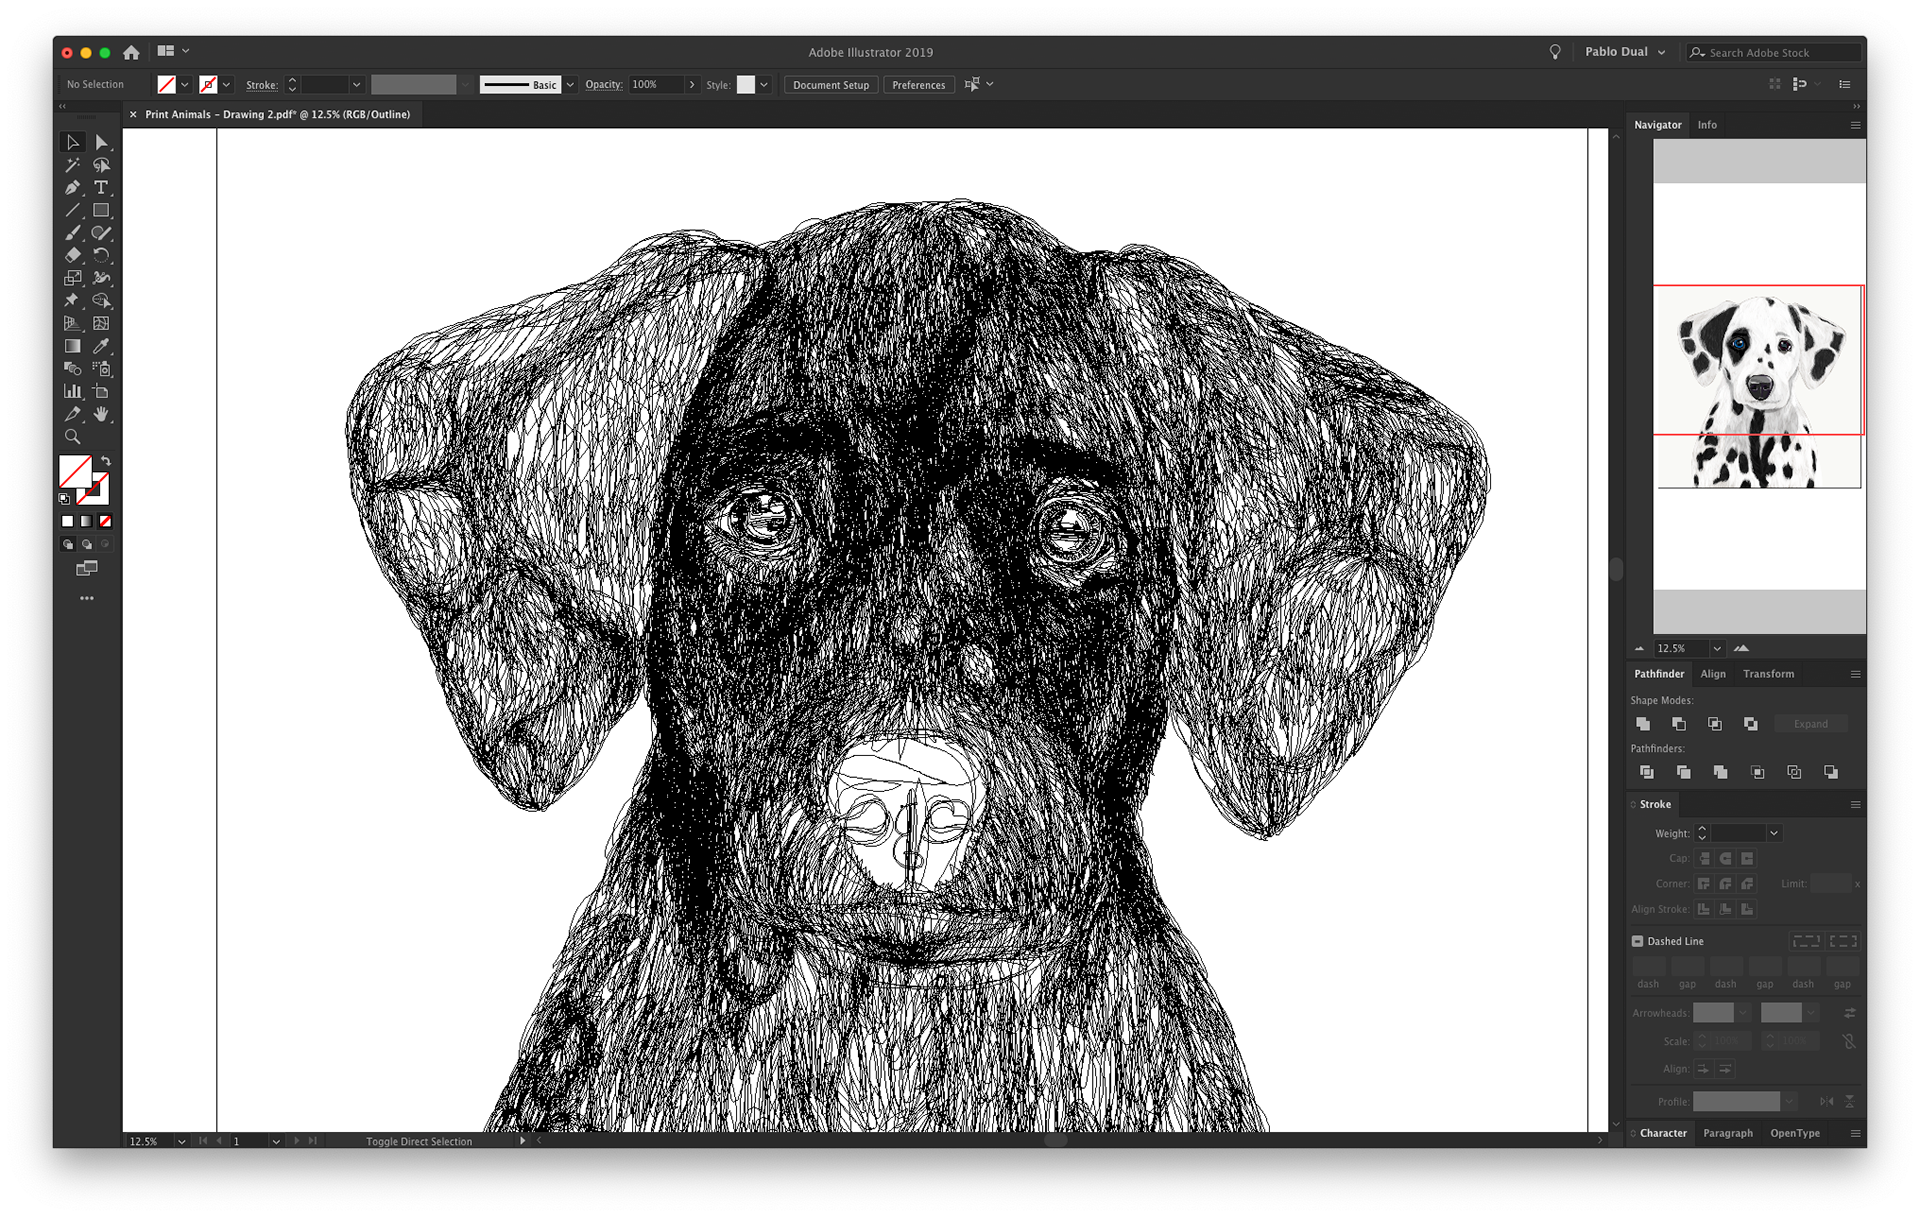The width and height of the screenshot is (1920, 1218).
Task: Select the Rectangle tool
Action: [101, 210]
